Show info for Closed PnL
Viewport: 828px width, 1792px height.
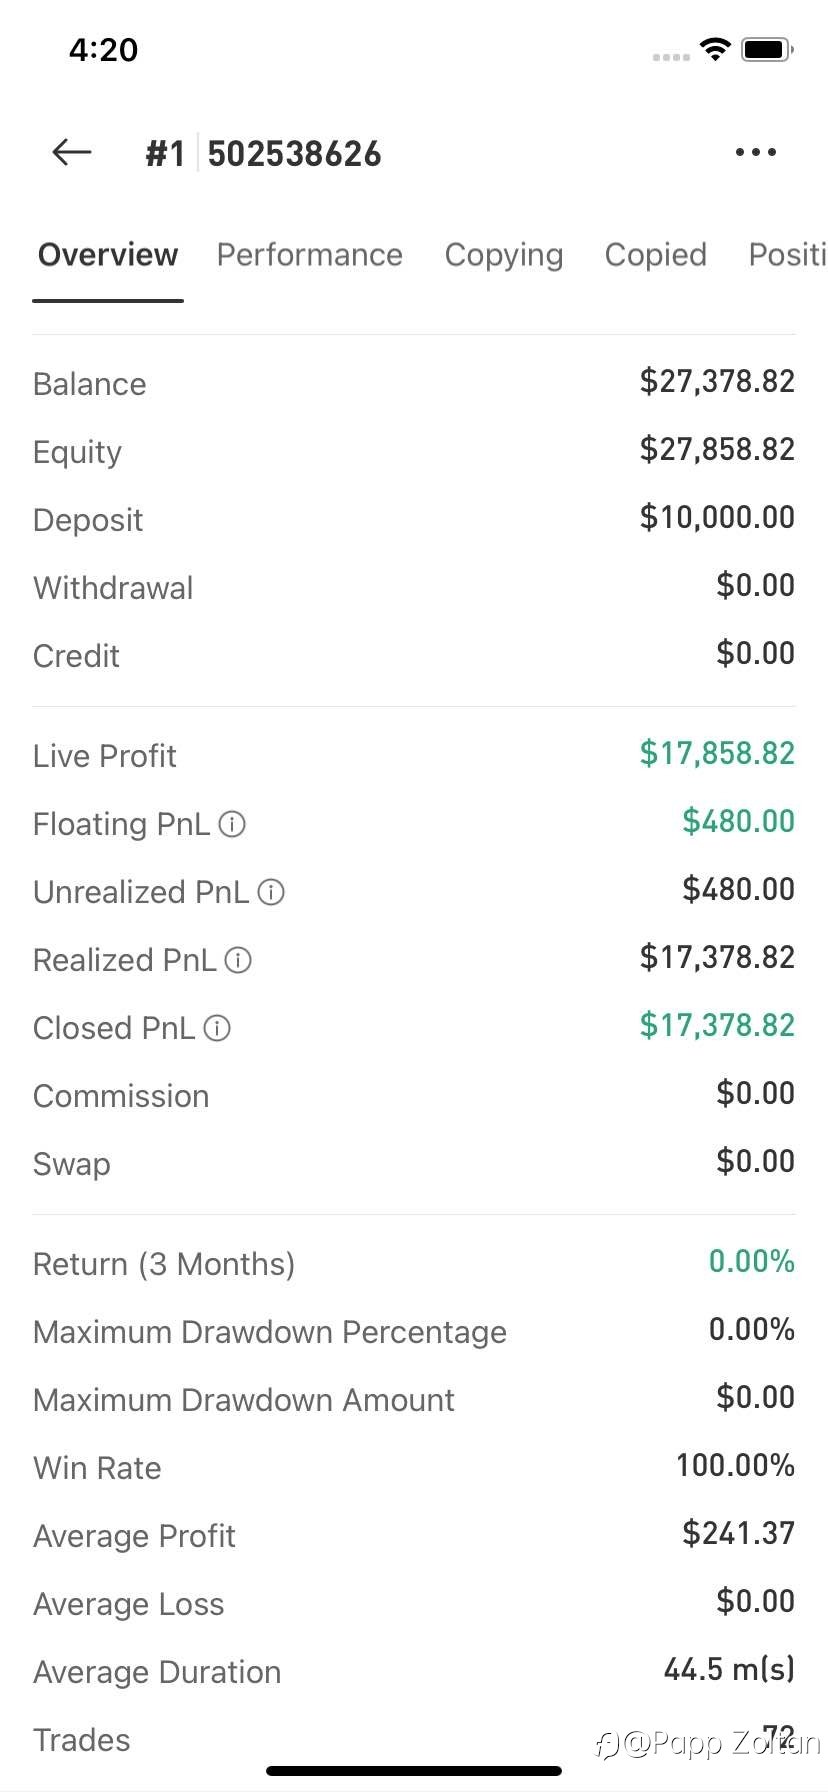[217, 1028]
